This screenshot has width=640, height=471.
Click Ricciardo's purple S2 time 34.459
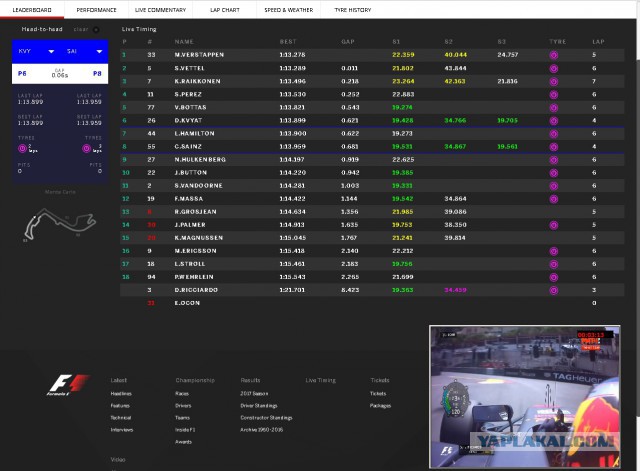click(x=455, y=290)
